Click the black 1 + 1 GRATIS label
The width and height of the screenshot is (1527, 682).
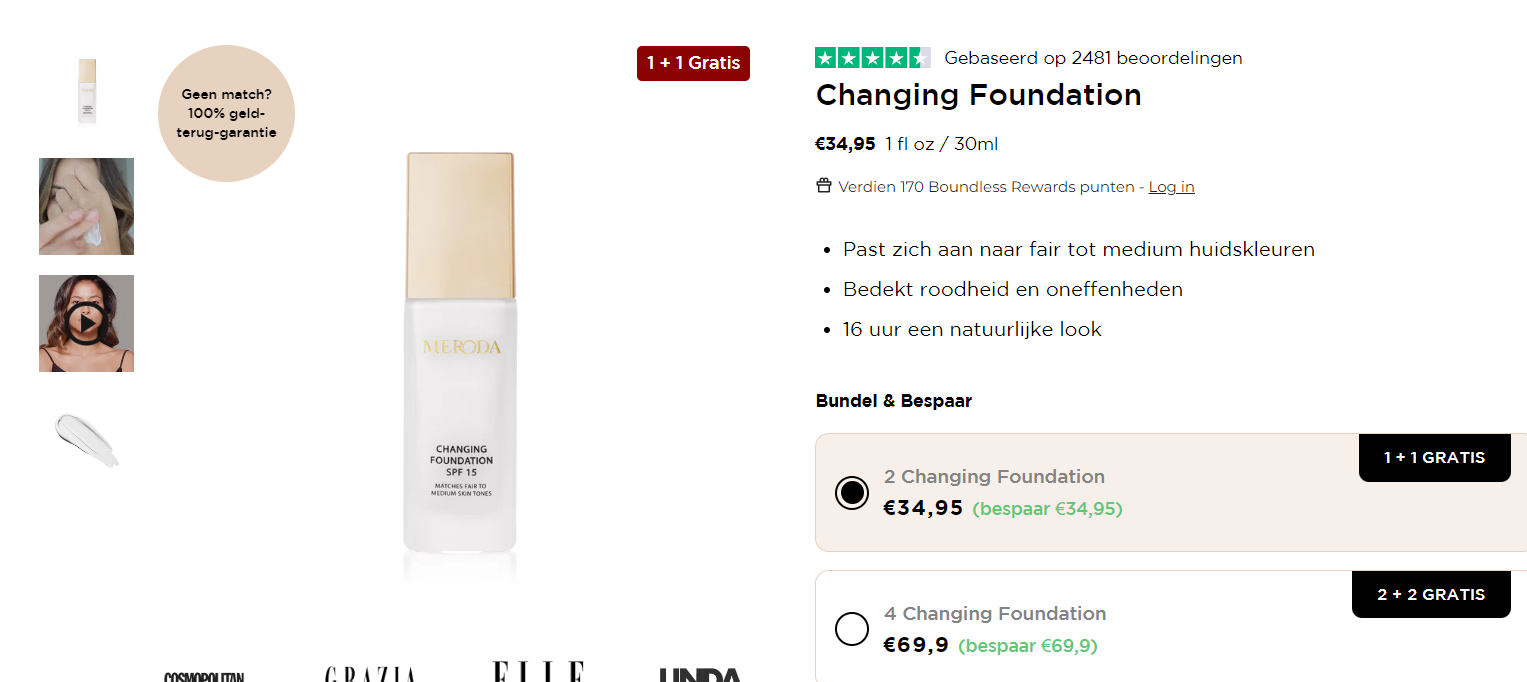(x=1434, y=458)
